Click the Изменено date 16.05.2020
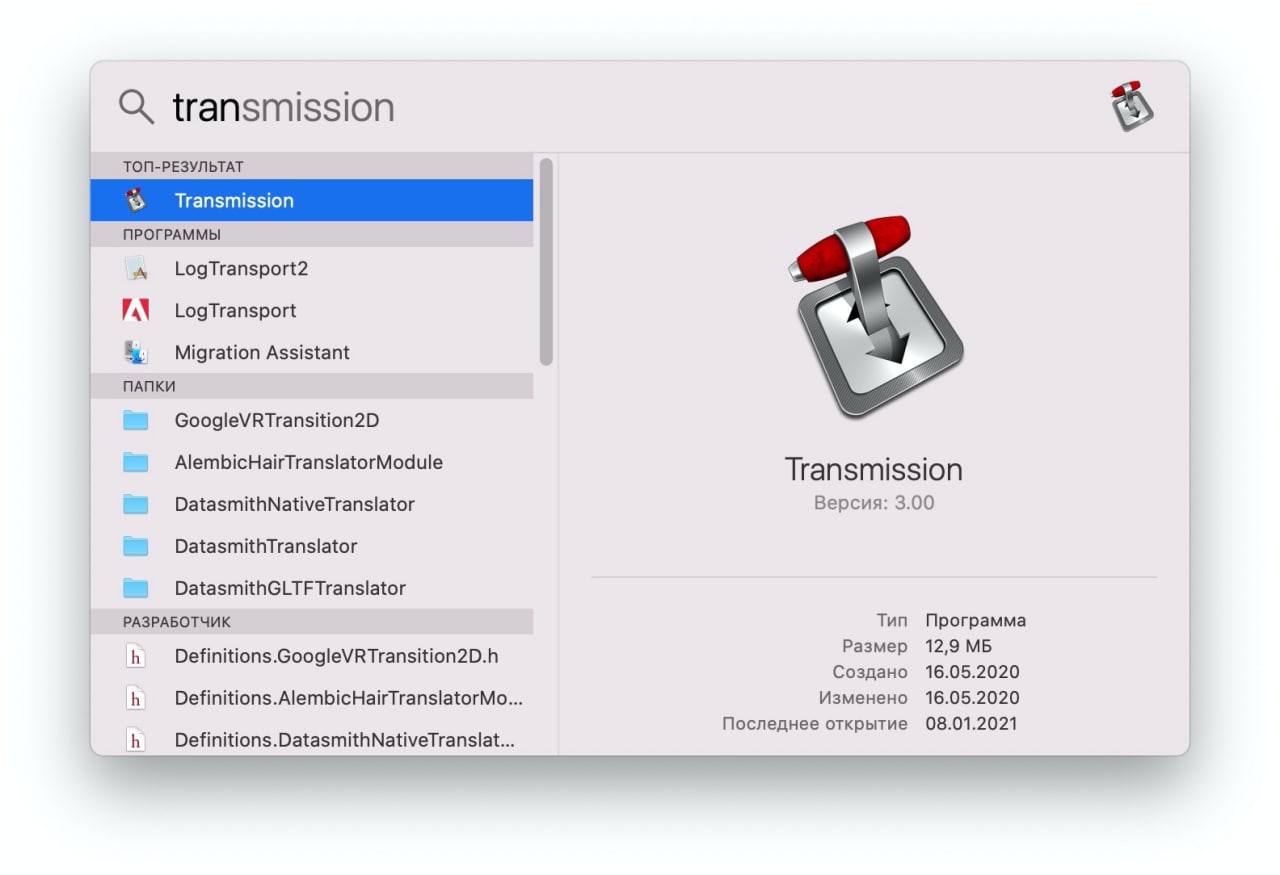Screen dimensions: 1280x875 click(x=972, y=698)
